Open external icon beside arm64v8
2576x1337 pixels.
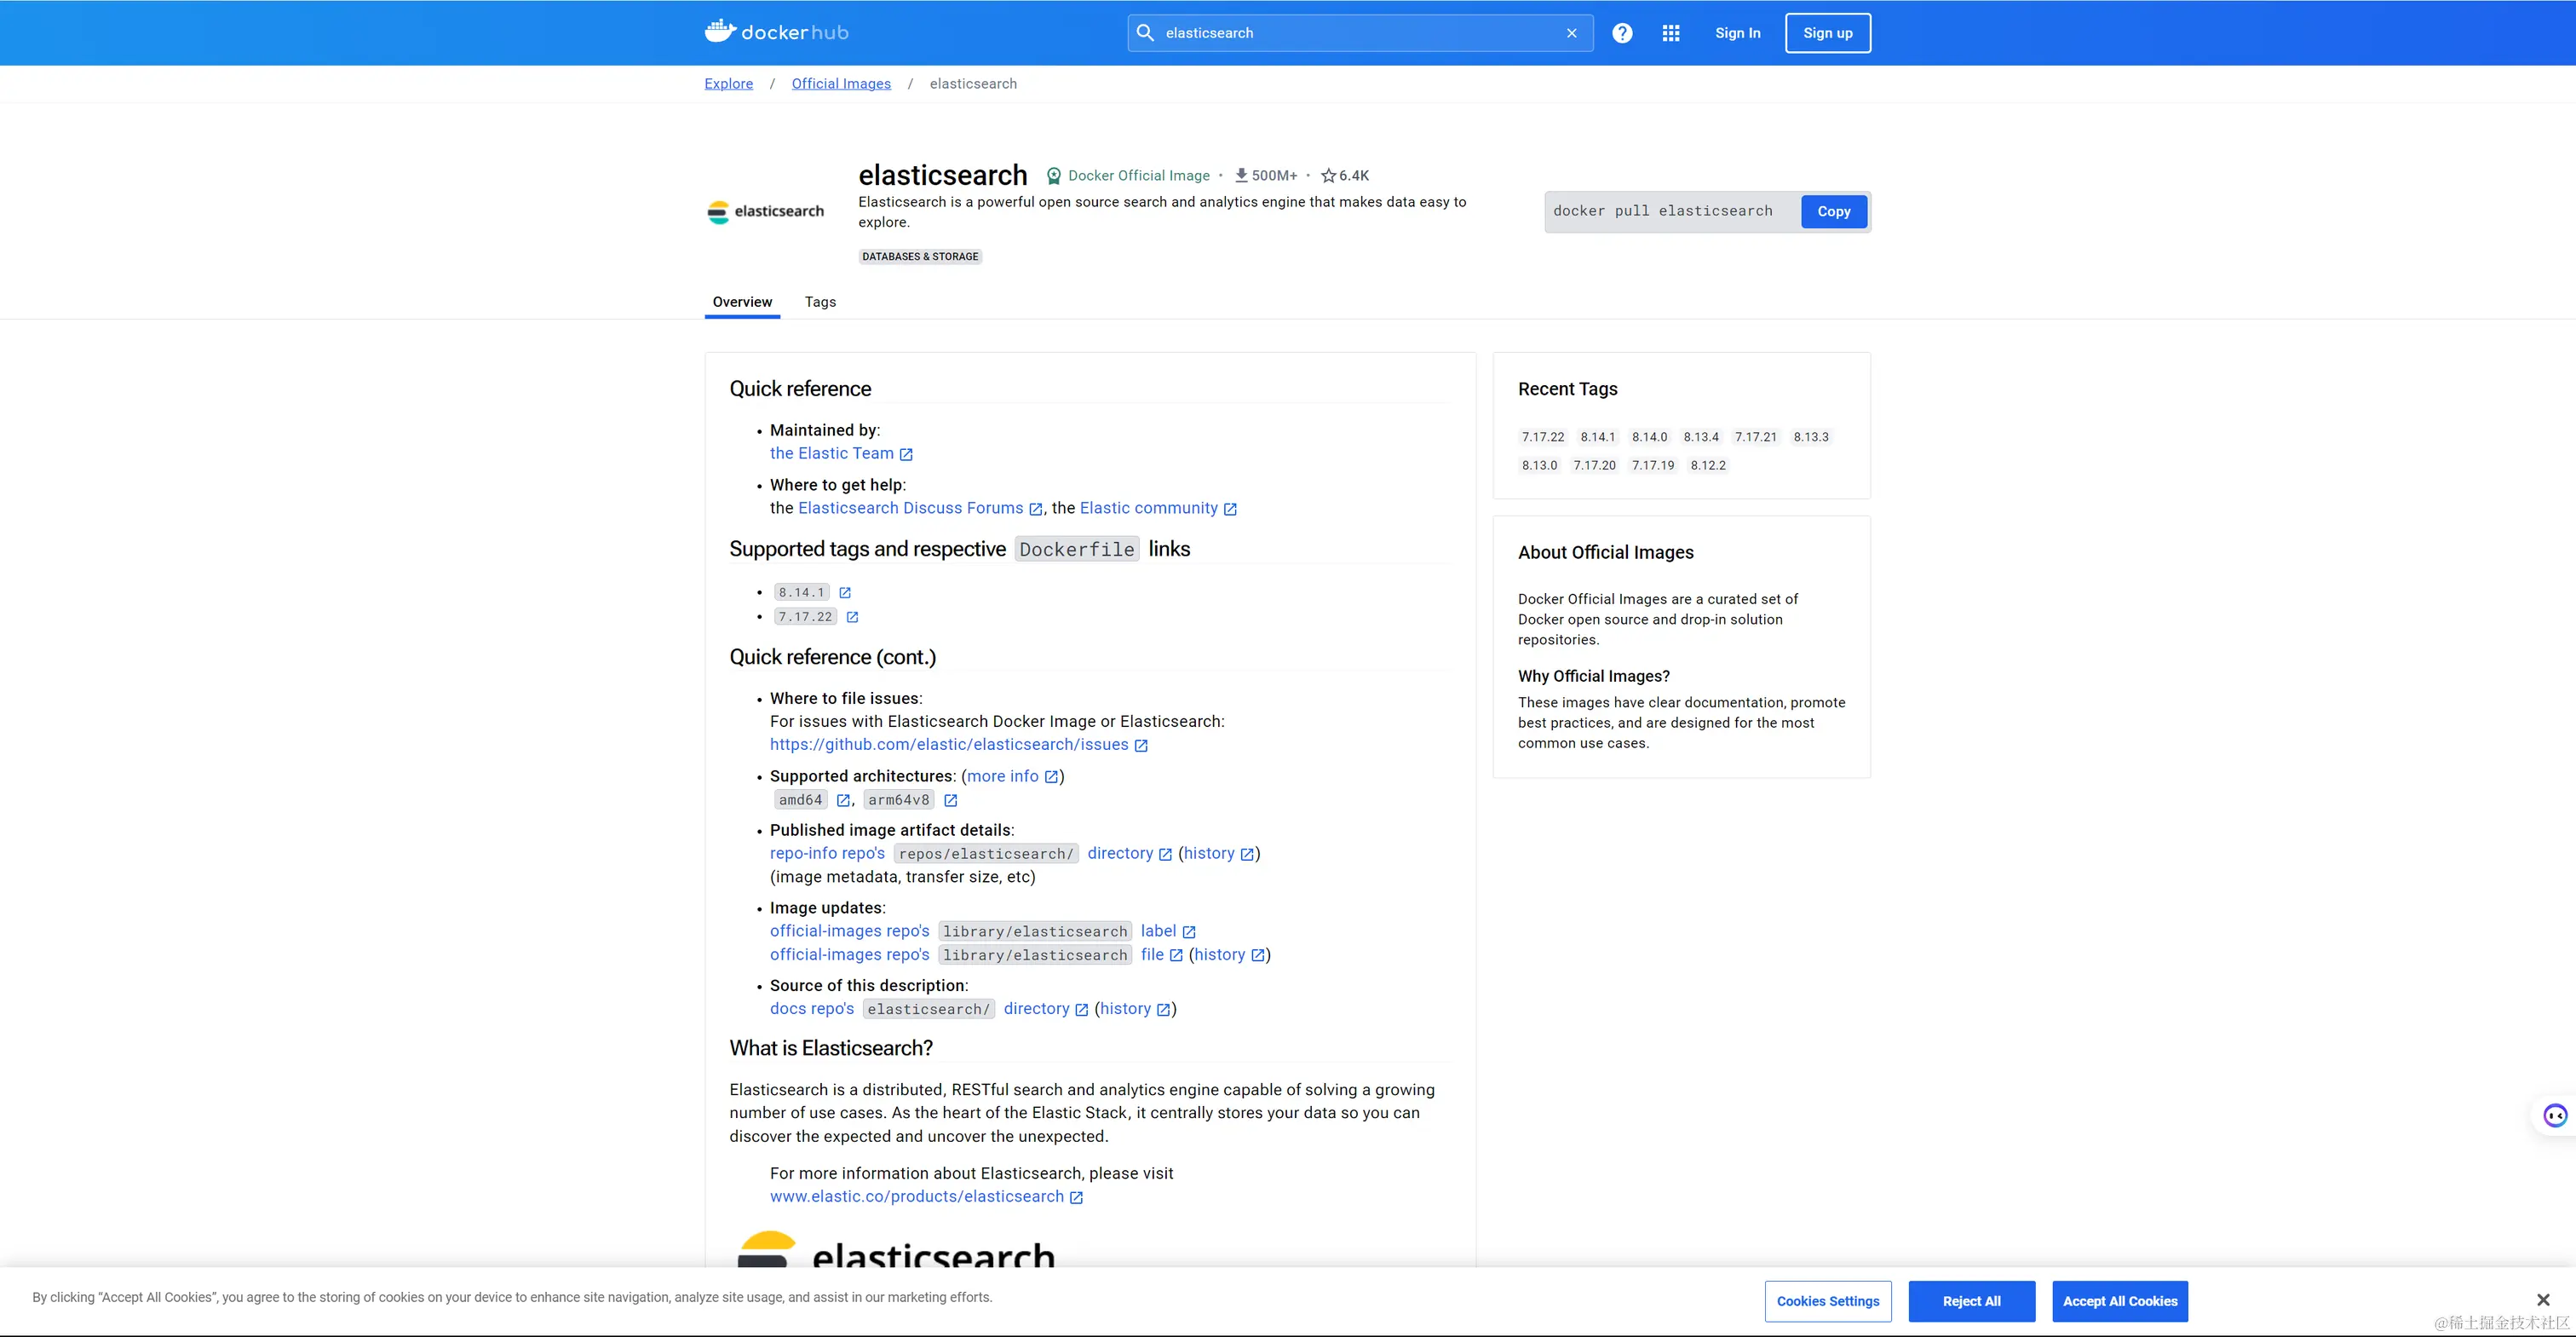(x=951, y=800)
